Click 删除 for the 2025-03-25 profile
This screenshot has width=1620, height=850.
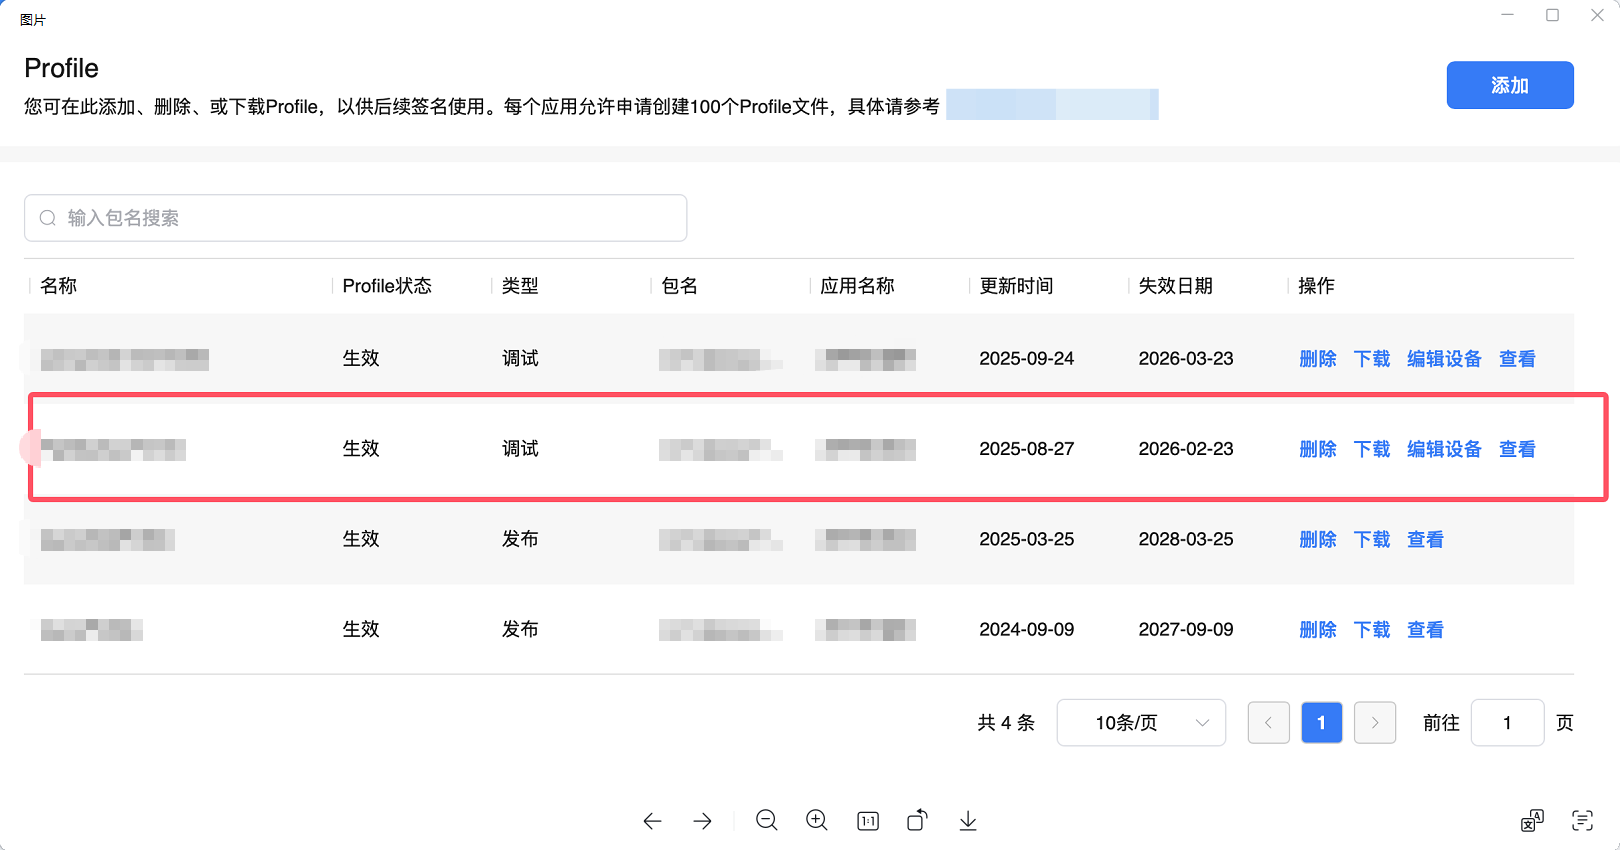1318,540
